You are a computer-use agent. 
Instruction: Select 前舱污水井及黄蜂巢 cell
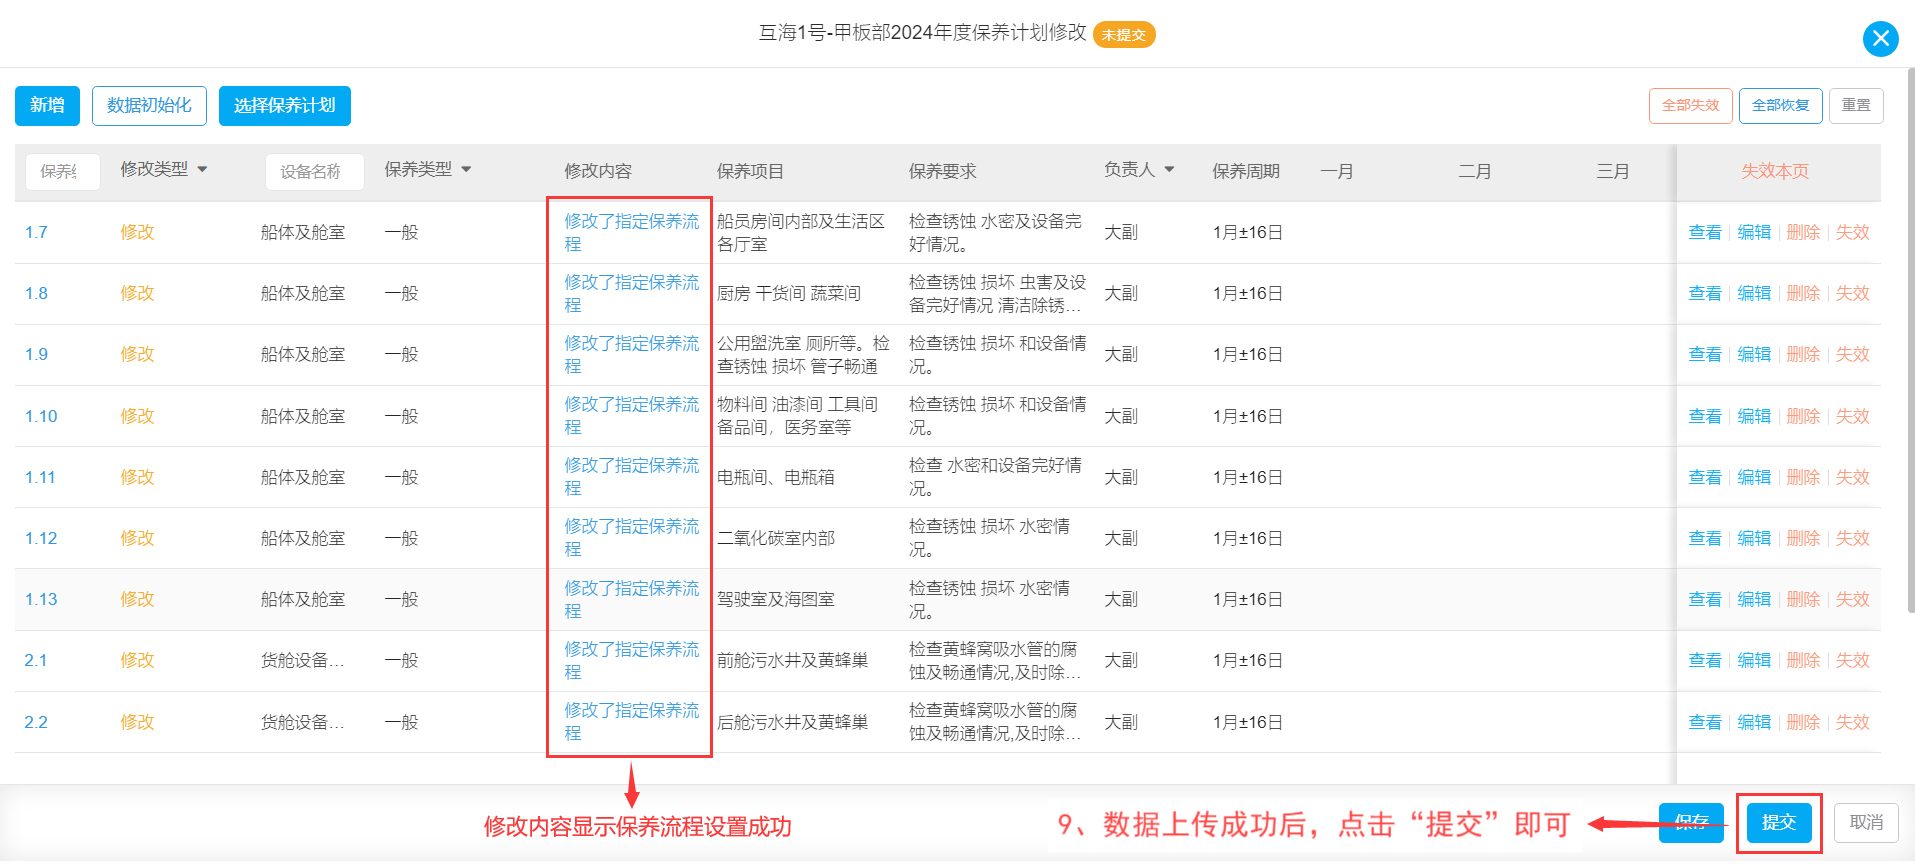point(792,660)
